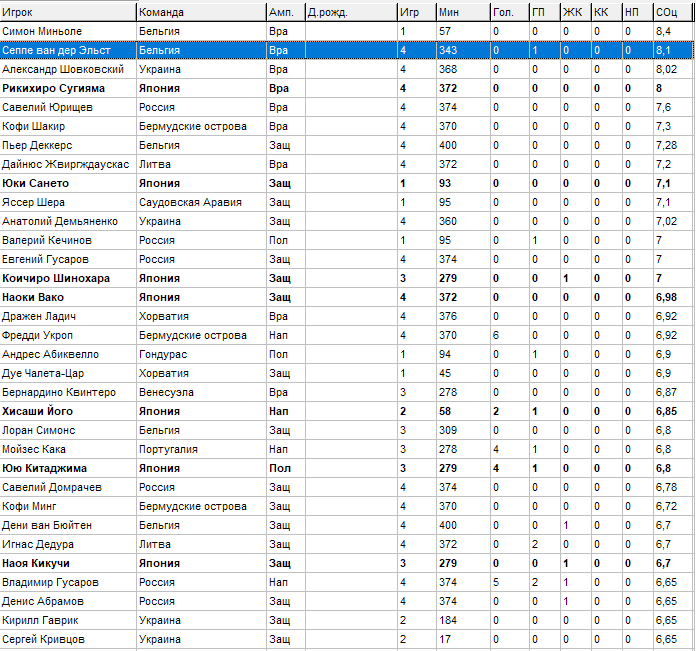Sort by the Игр column header
Image resolution: width=696 pixels, height=651 pixels.
click(x=417, y=12)
